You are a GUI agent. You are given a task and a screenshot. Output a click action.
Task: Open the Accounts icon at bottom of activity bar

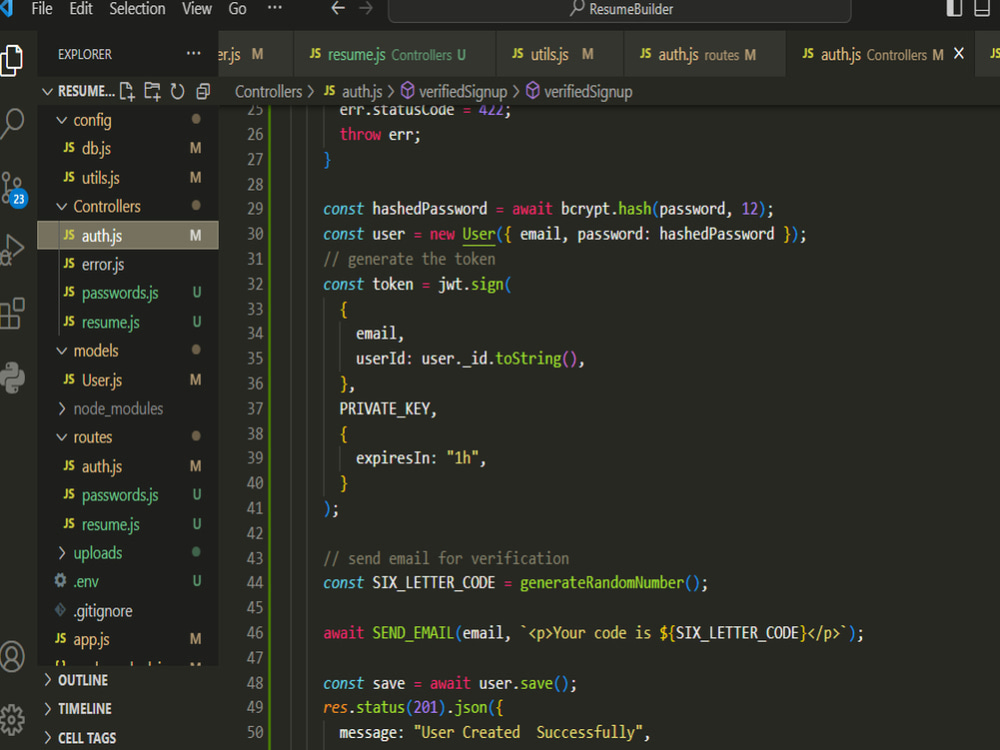coord(14,657)
